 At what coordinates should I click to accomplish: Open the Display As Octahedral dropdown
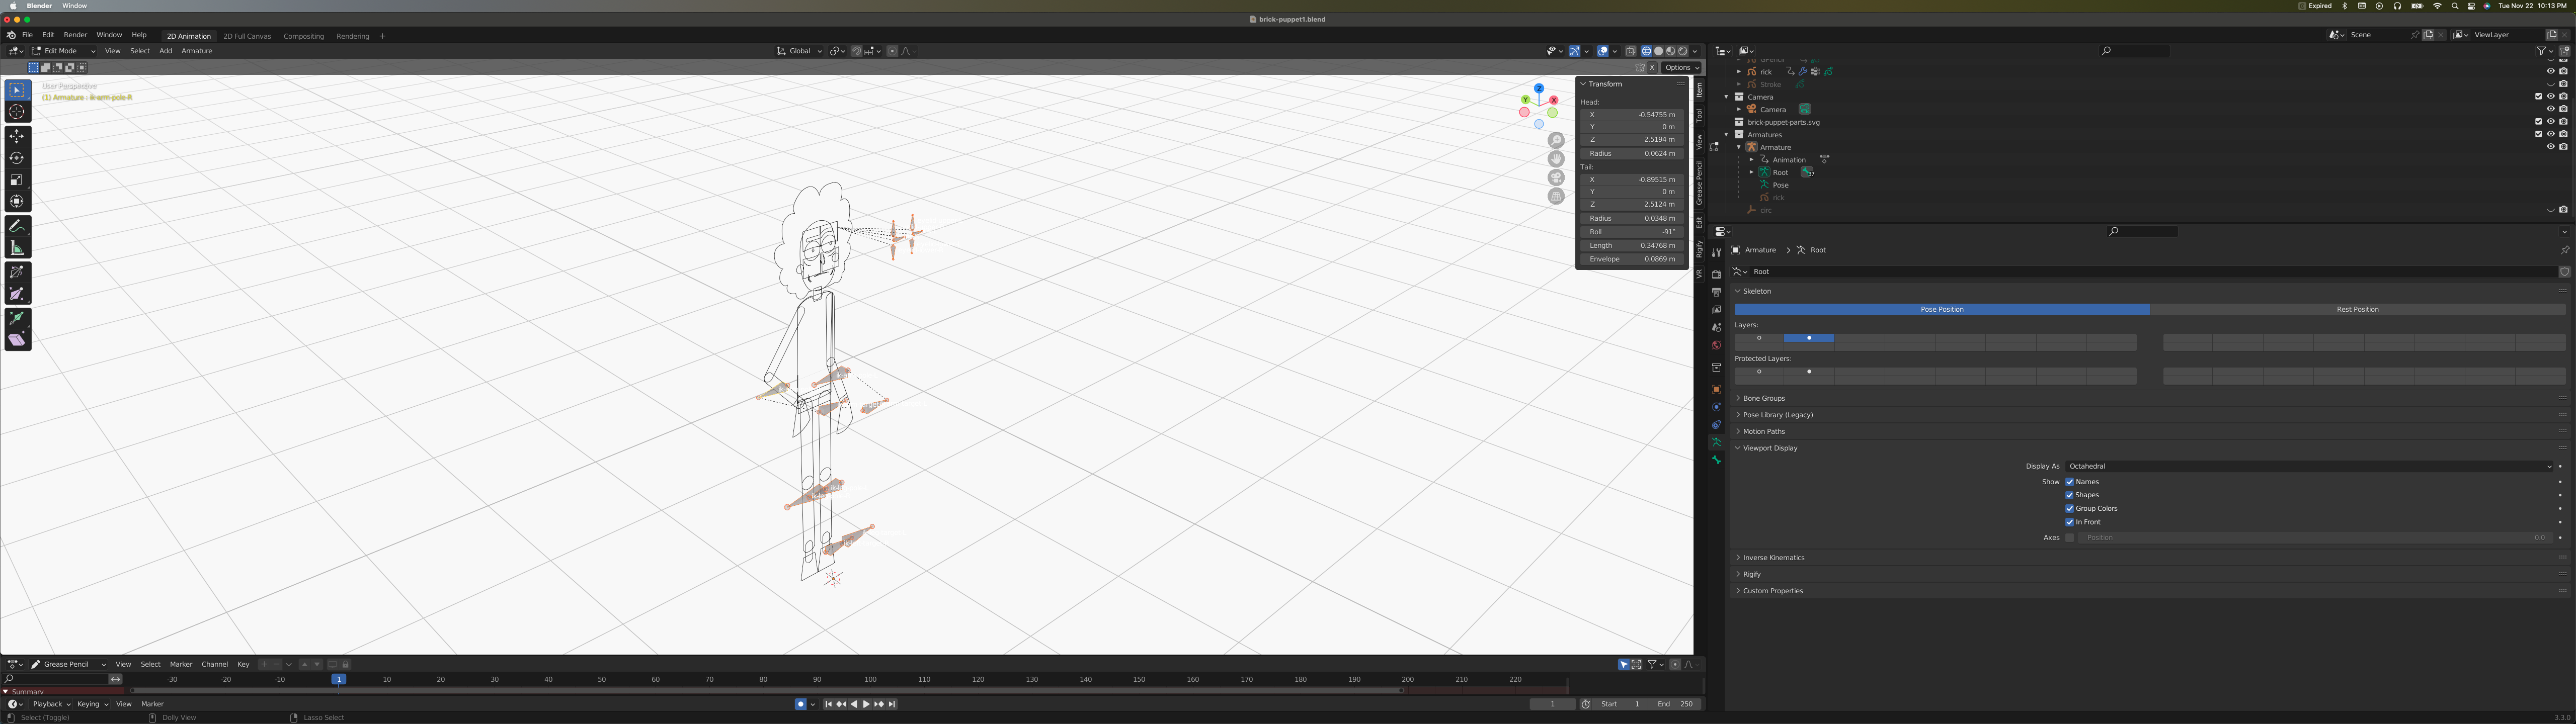point(2309,466)
